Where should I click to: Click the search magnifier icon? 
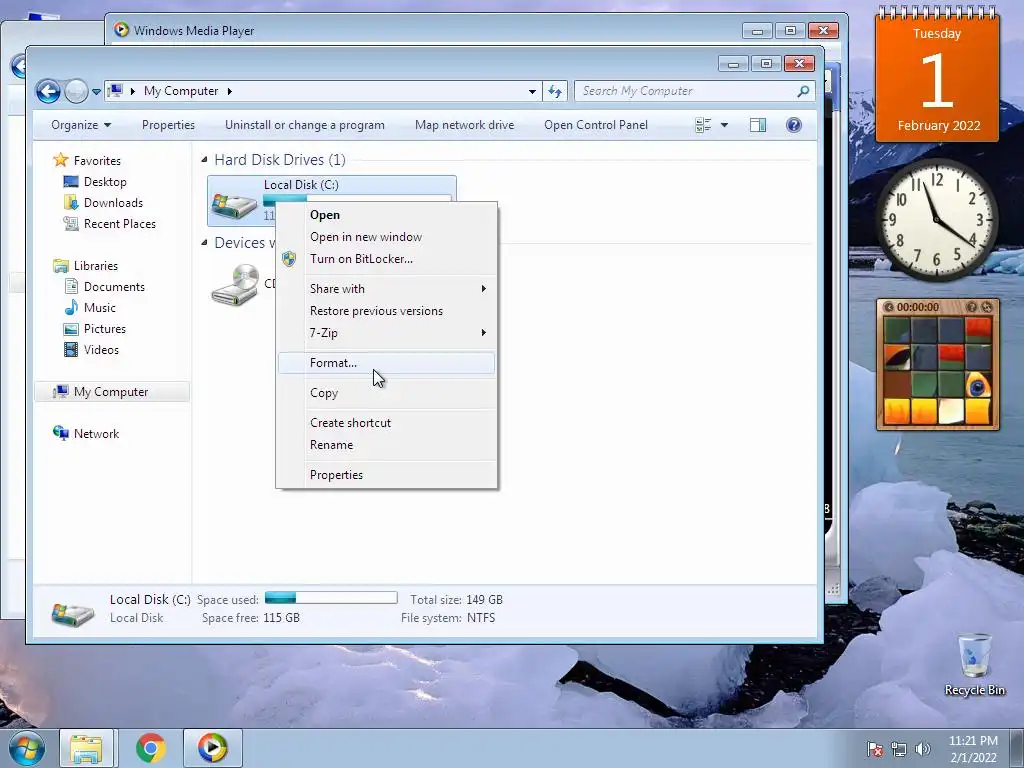point(803,91)
